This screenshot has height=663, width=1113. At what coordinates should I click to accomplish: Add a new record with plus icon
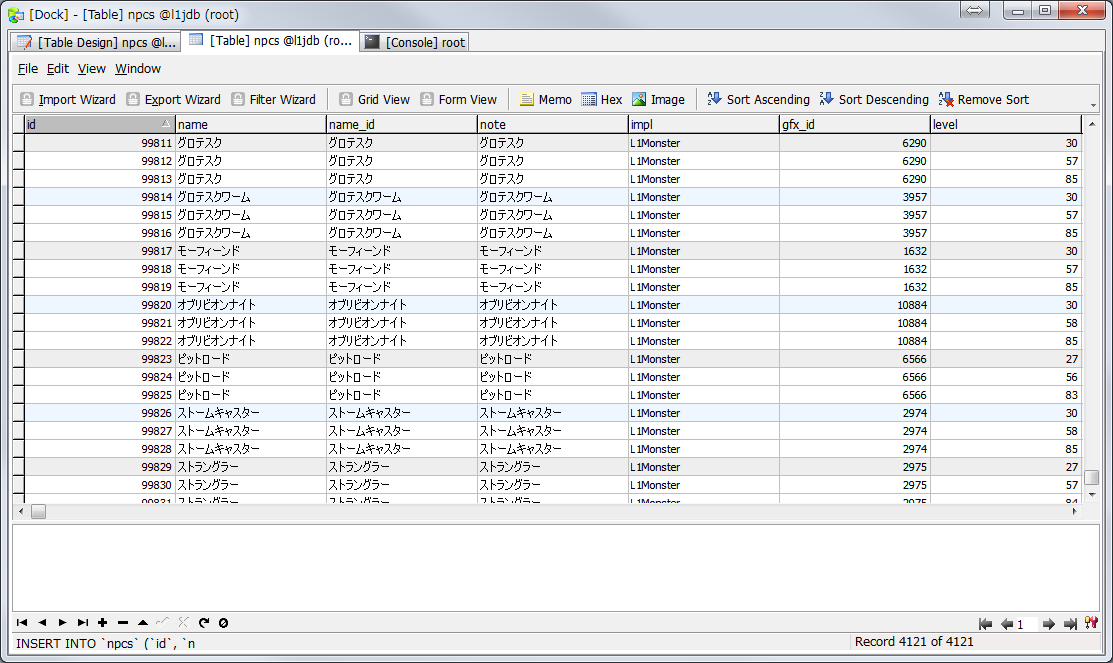pyautogui.click(x=103, y=623)
